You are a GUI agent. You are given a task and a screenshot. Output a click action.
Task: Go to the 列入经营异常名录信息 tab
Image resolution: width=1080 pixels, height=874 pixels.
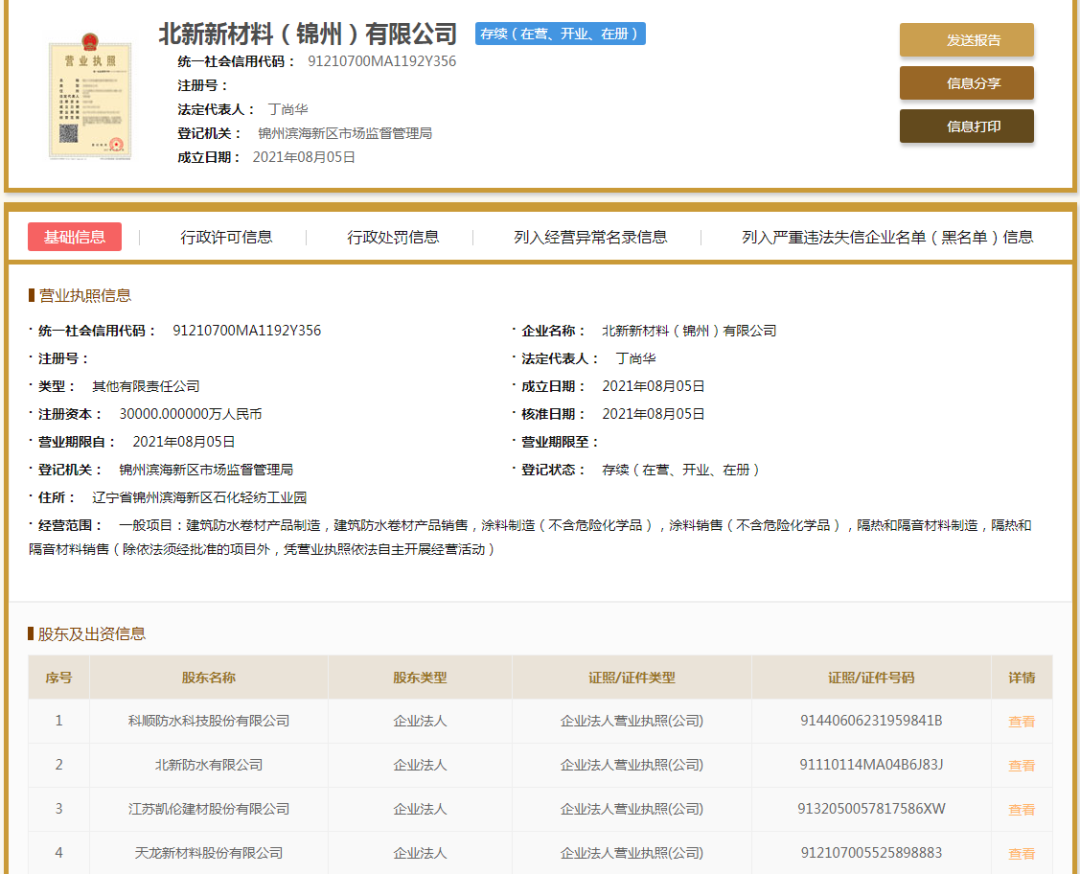click(x=590, y=237)
